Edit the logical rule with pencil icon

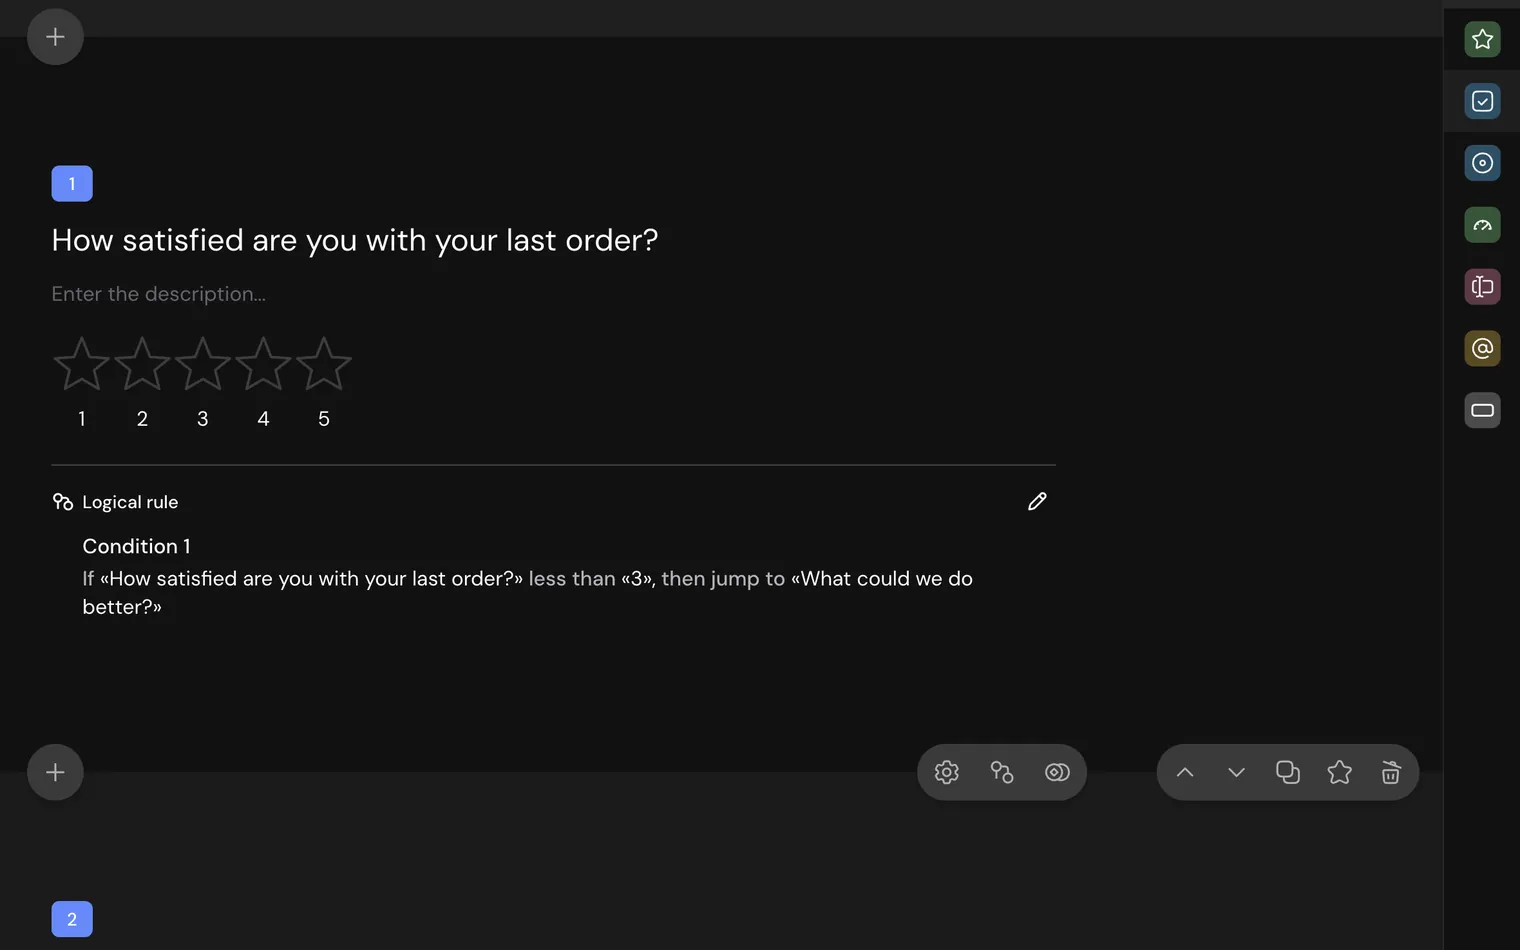coord(1037,501)
